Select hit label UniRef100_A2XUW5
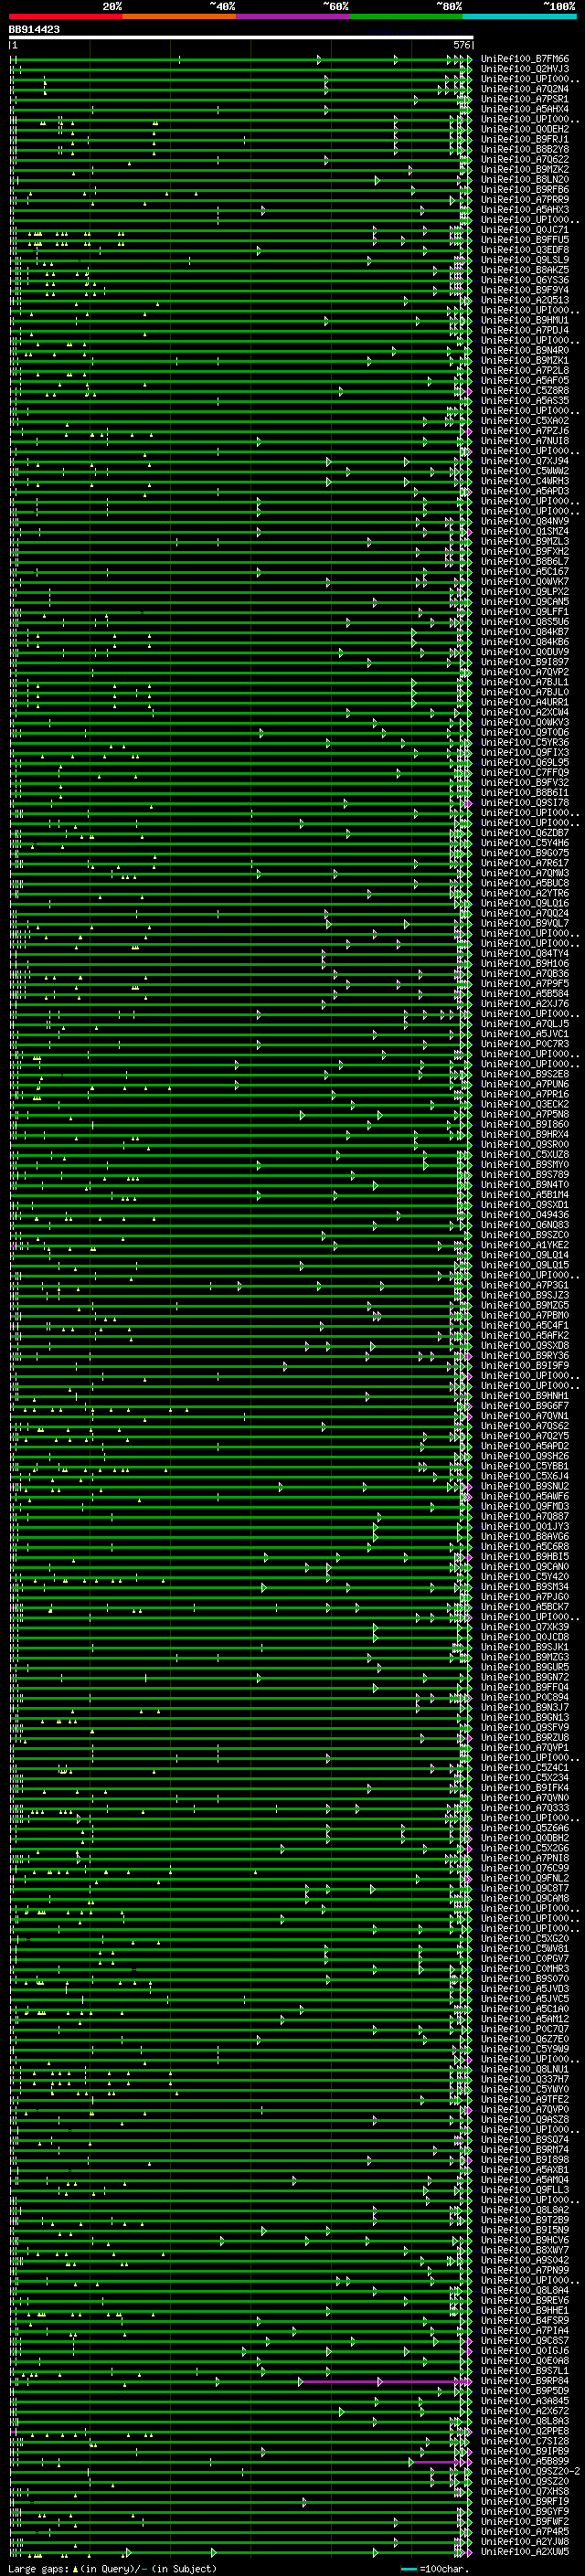The width and height of the screenshot is (585, 2576). click(x=524, y=2552)
